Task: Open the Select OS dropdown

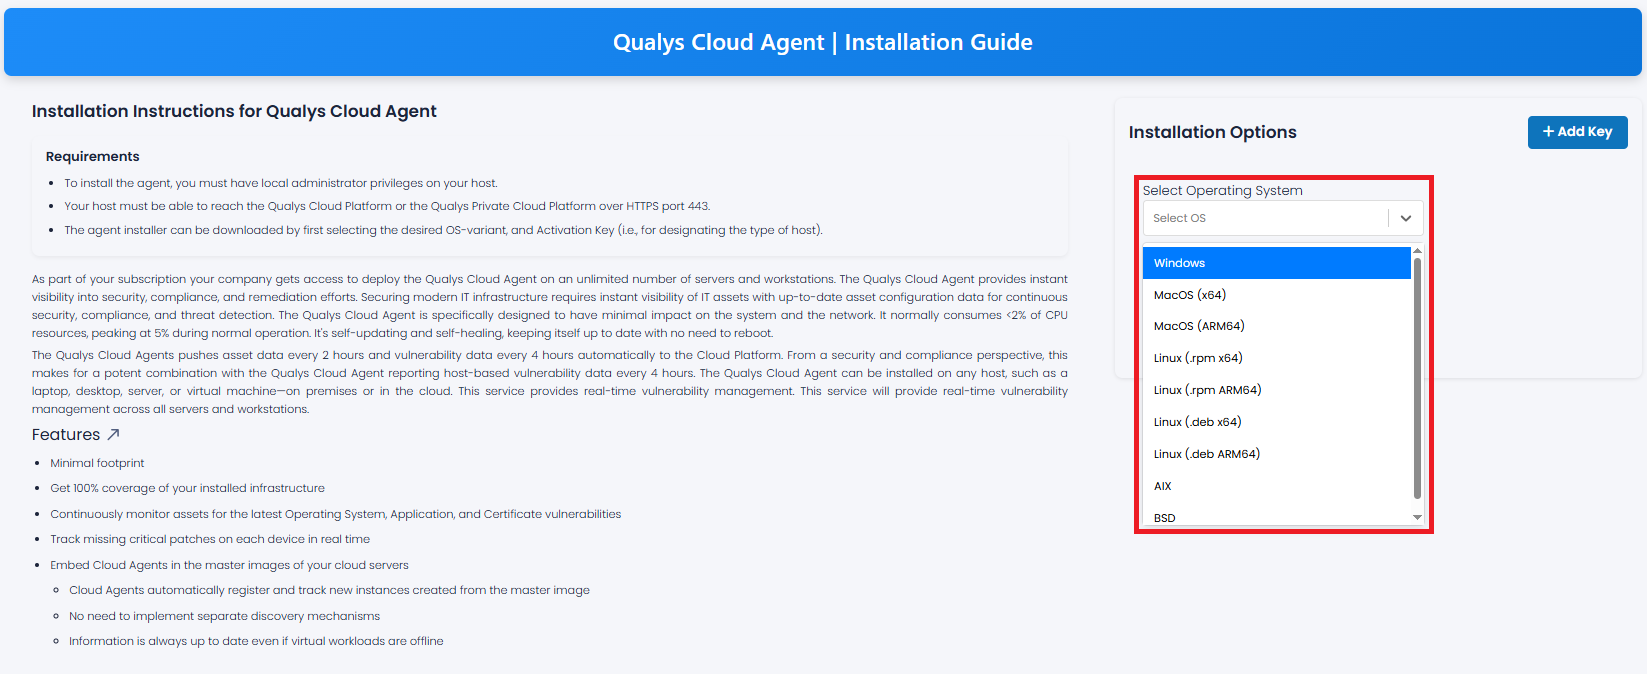Action: click(1283, 218)
